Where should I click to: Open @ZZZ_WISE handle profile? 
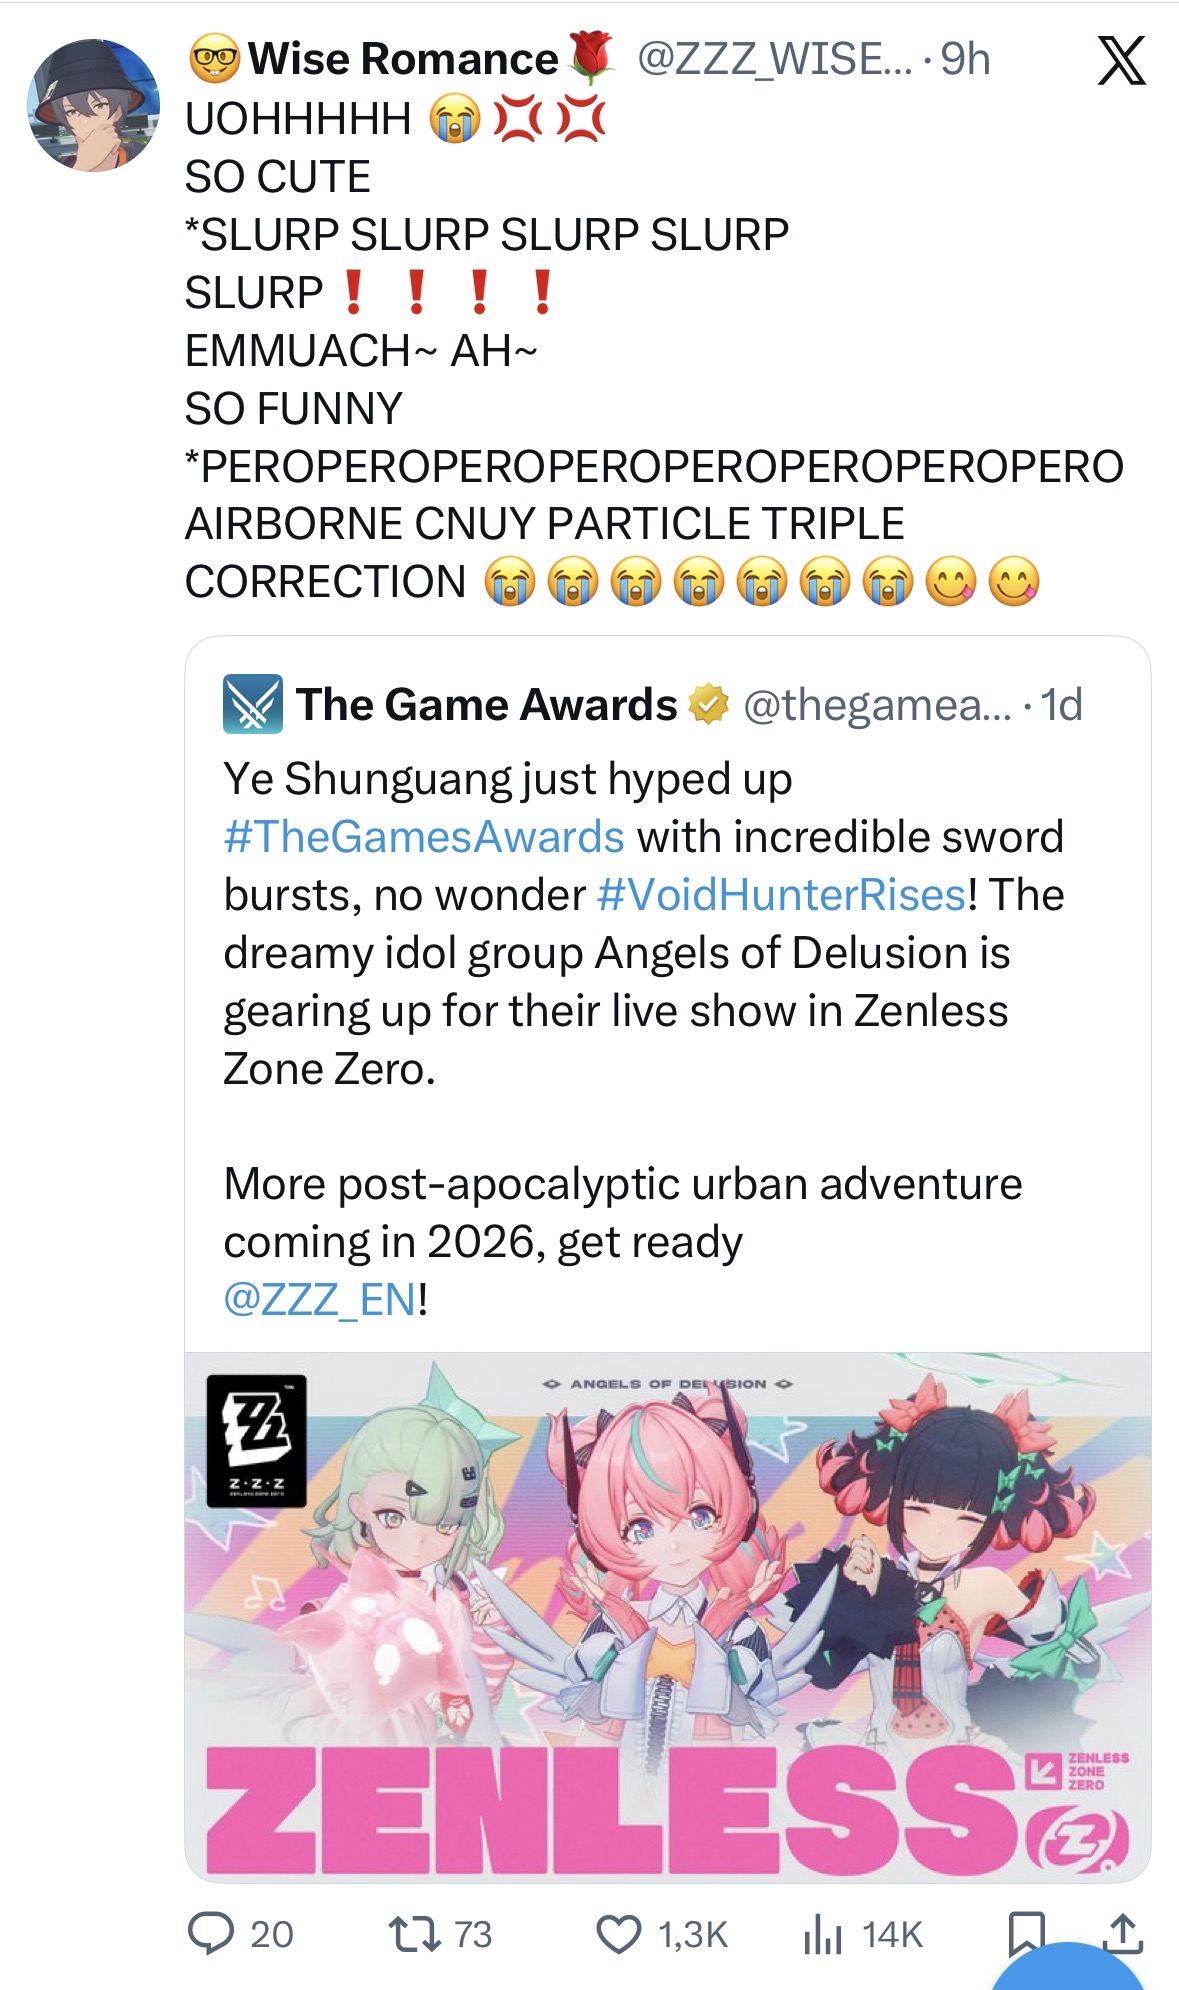tap(774, 59)
